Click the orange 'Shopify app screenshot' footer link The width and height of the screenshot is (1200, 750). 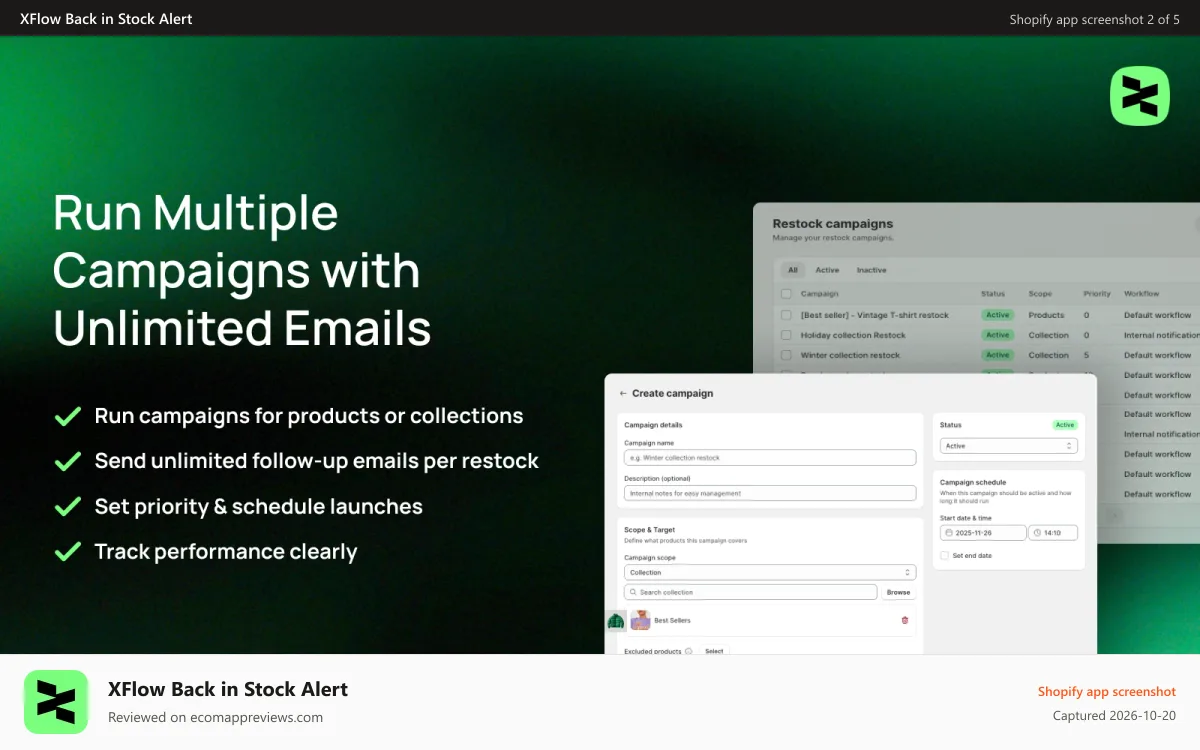coord(1107,692)
